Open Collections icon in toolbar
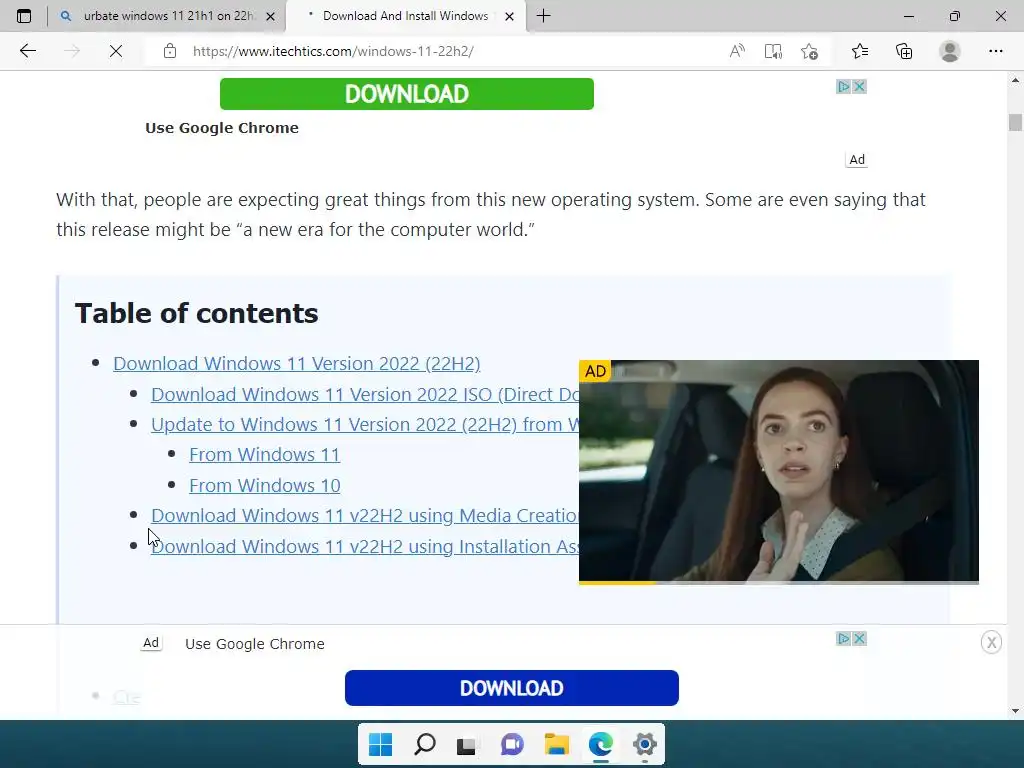 tap(904, 51)
